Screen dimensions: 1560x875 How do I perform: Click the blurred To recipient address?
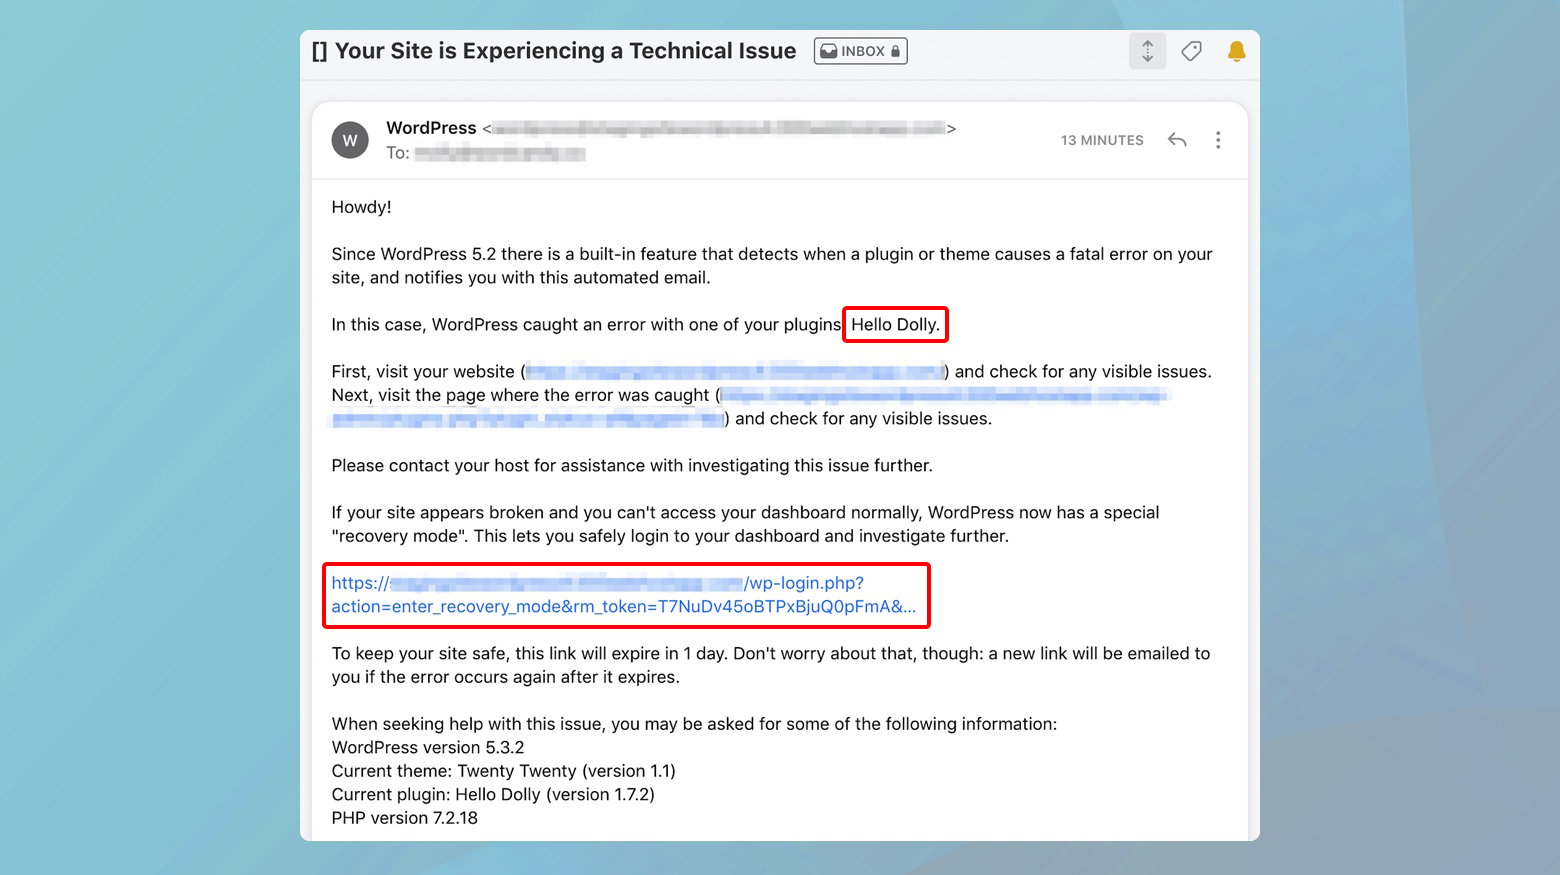point(500,153)
